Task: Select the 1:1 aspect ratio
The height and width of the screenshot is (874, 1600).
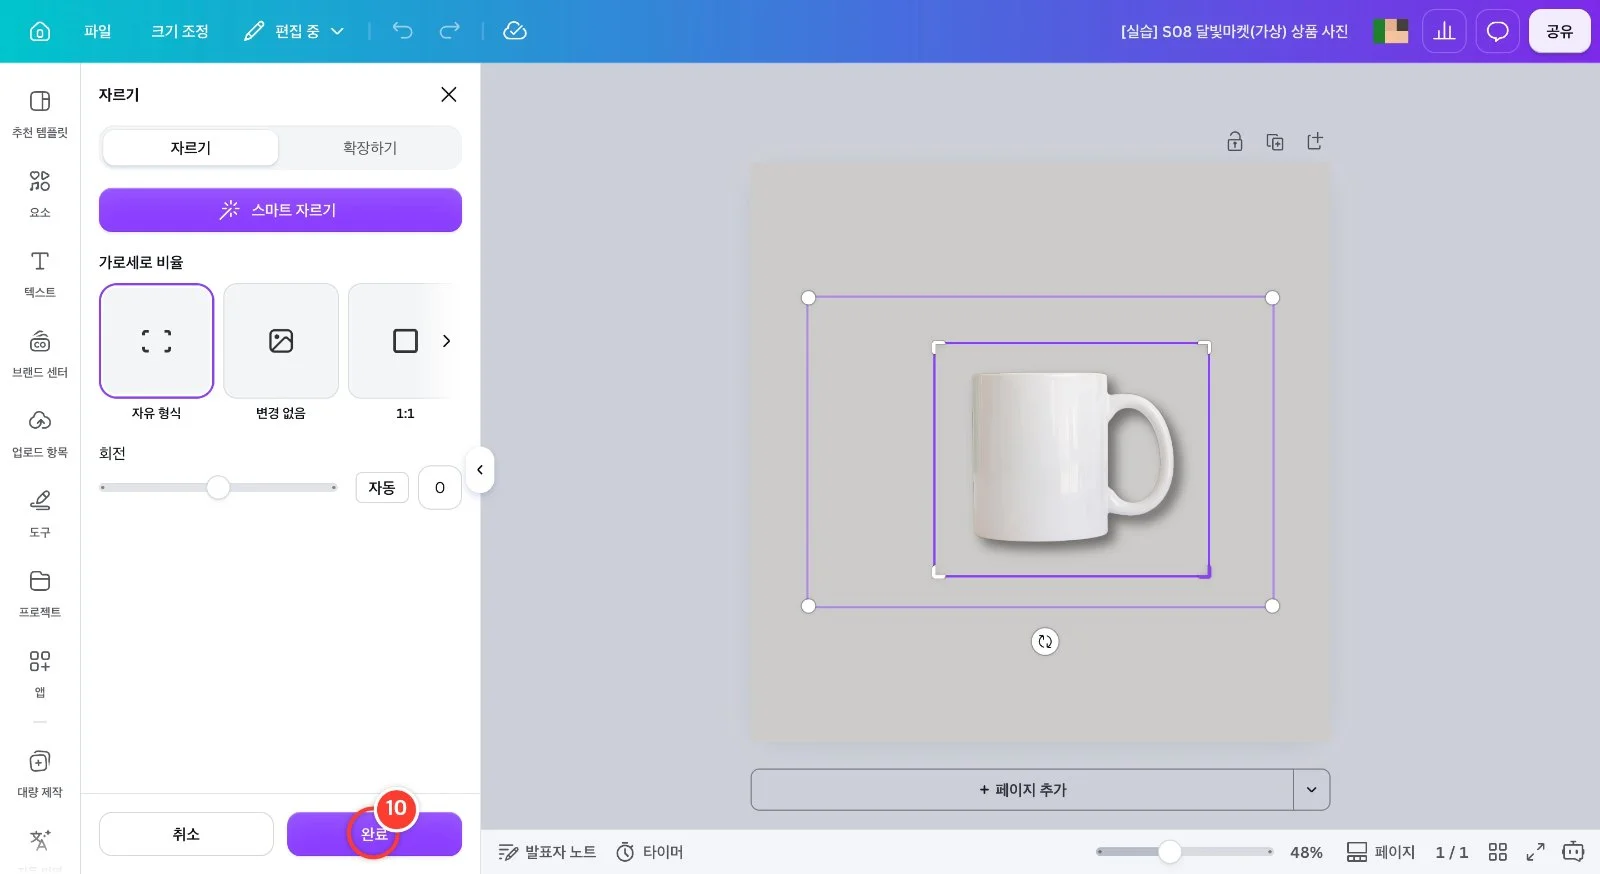Action: (405, 340)
